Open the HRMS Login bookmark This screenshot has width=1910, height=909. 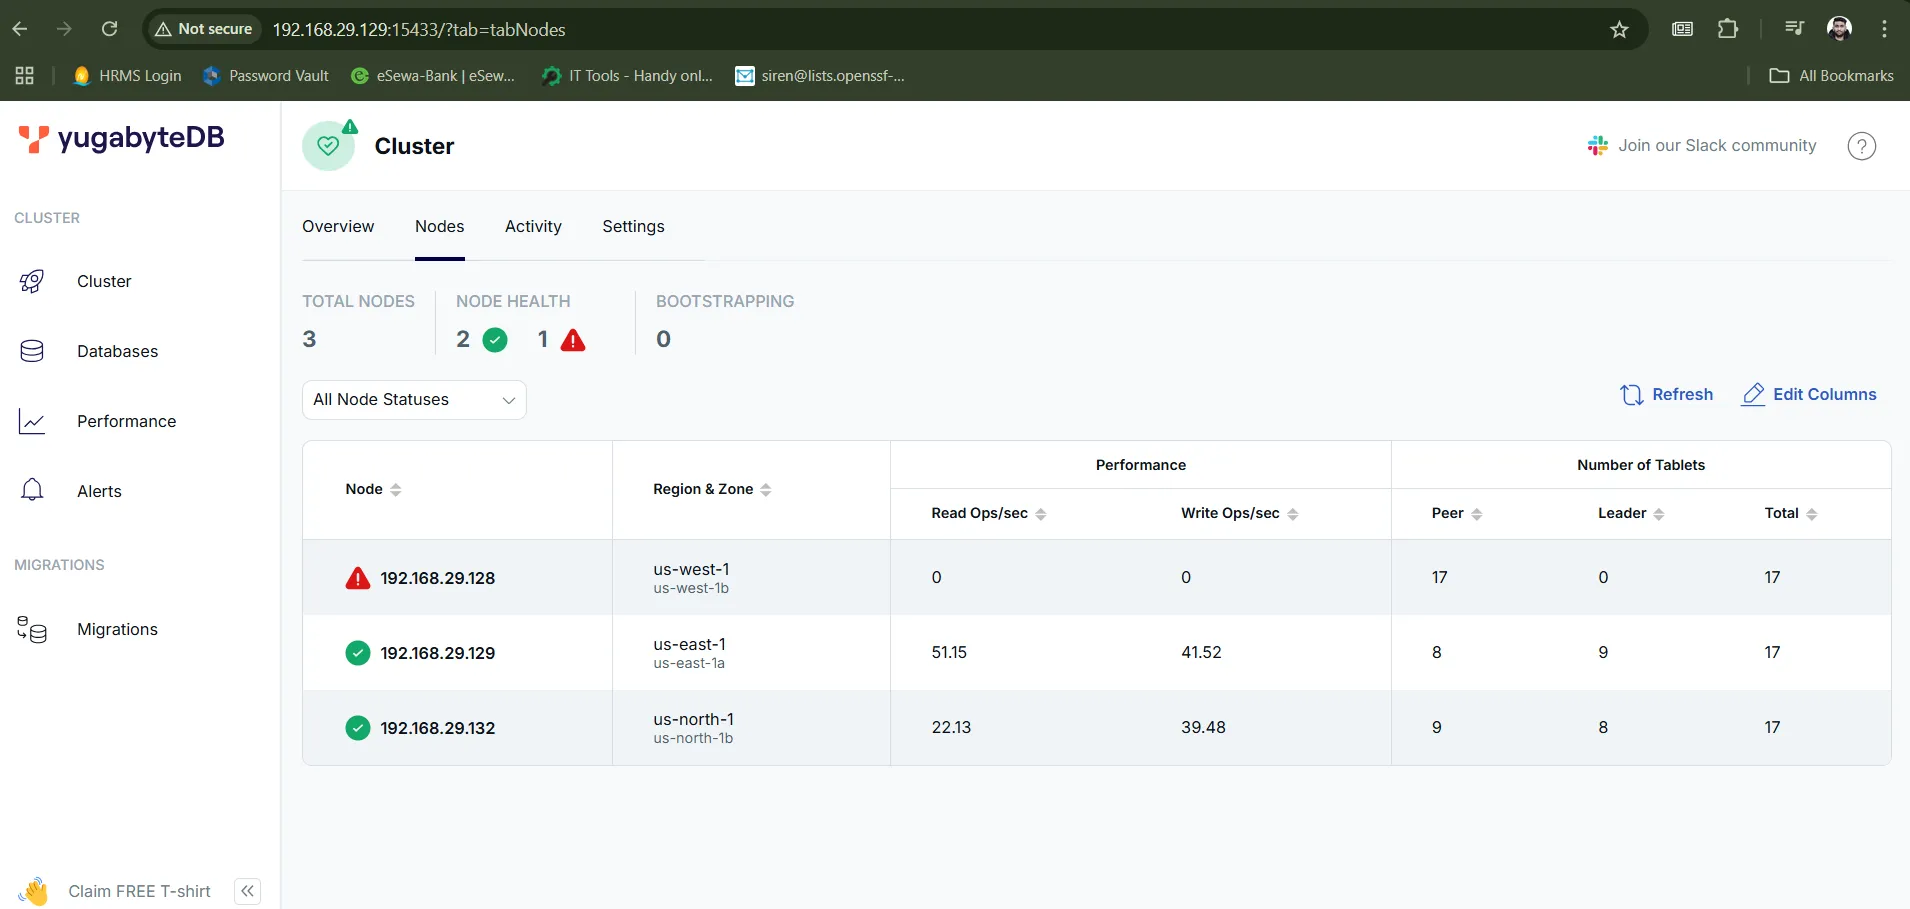pos(128,76)
